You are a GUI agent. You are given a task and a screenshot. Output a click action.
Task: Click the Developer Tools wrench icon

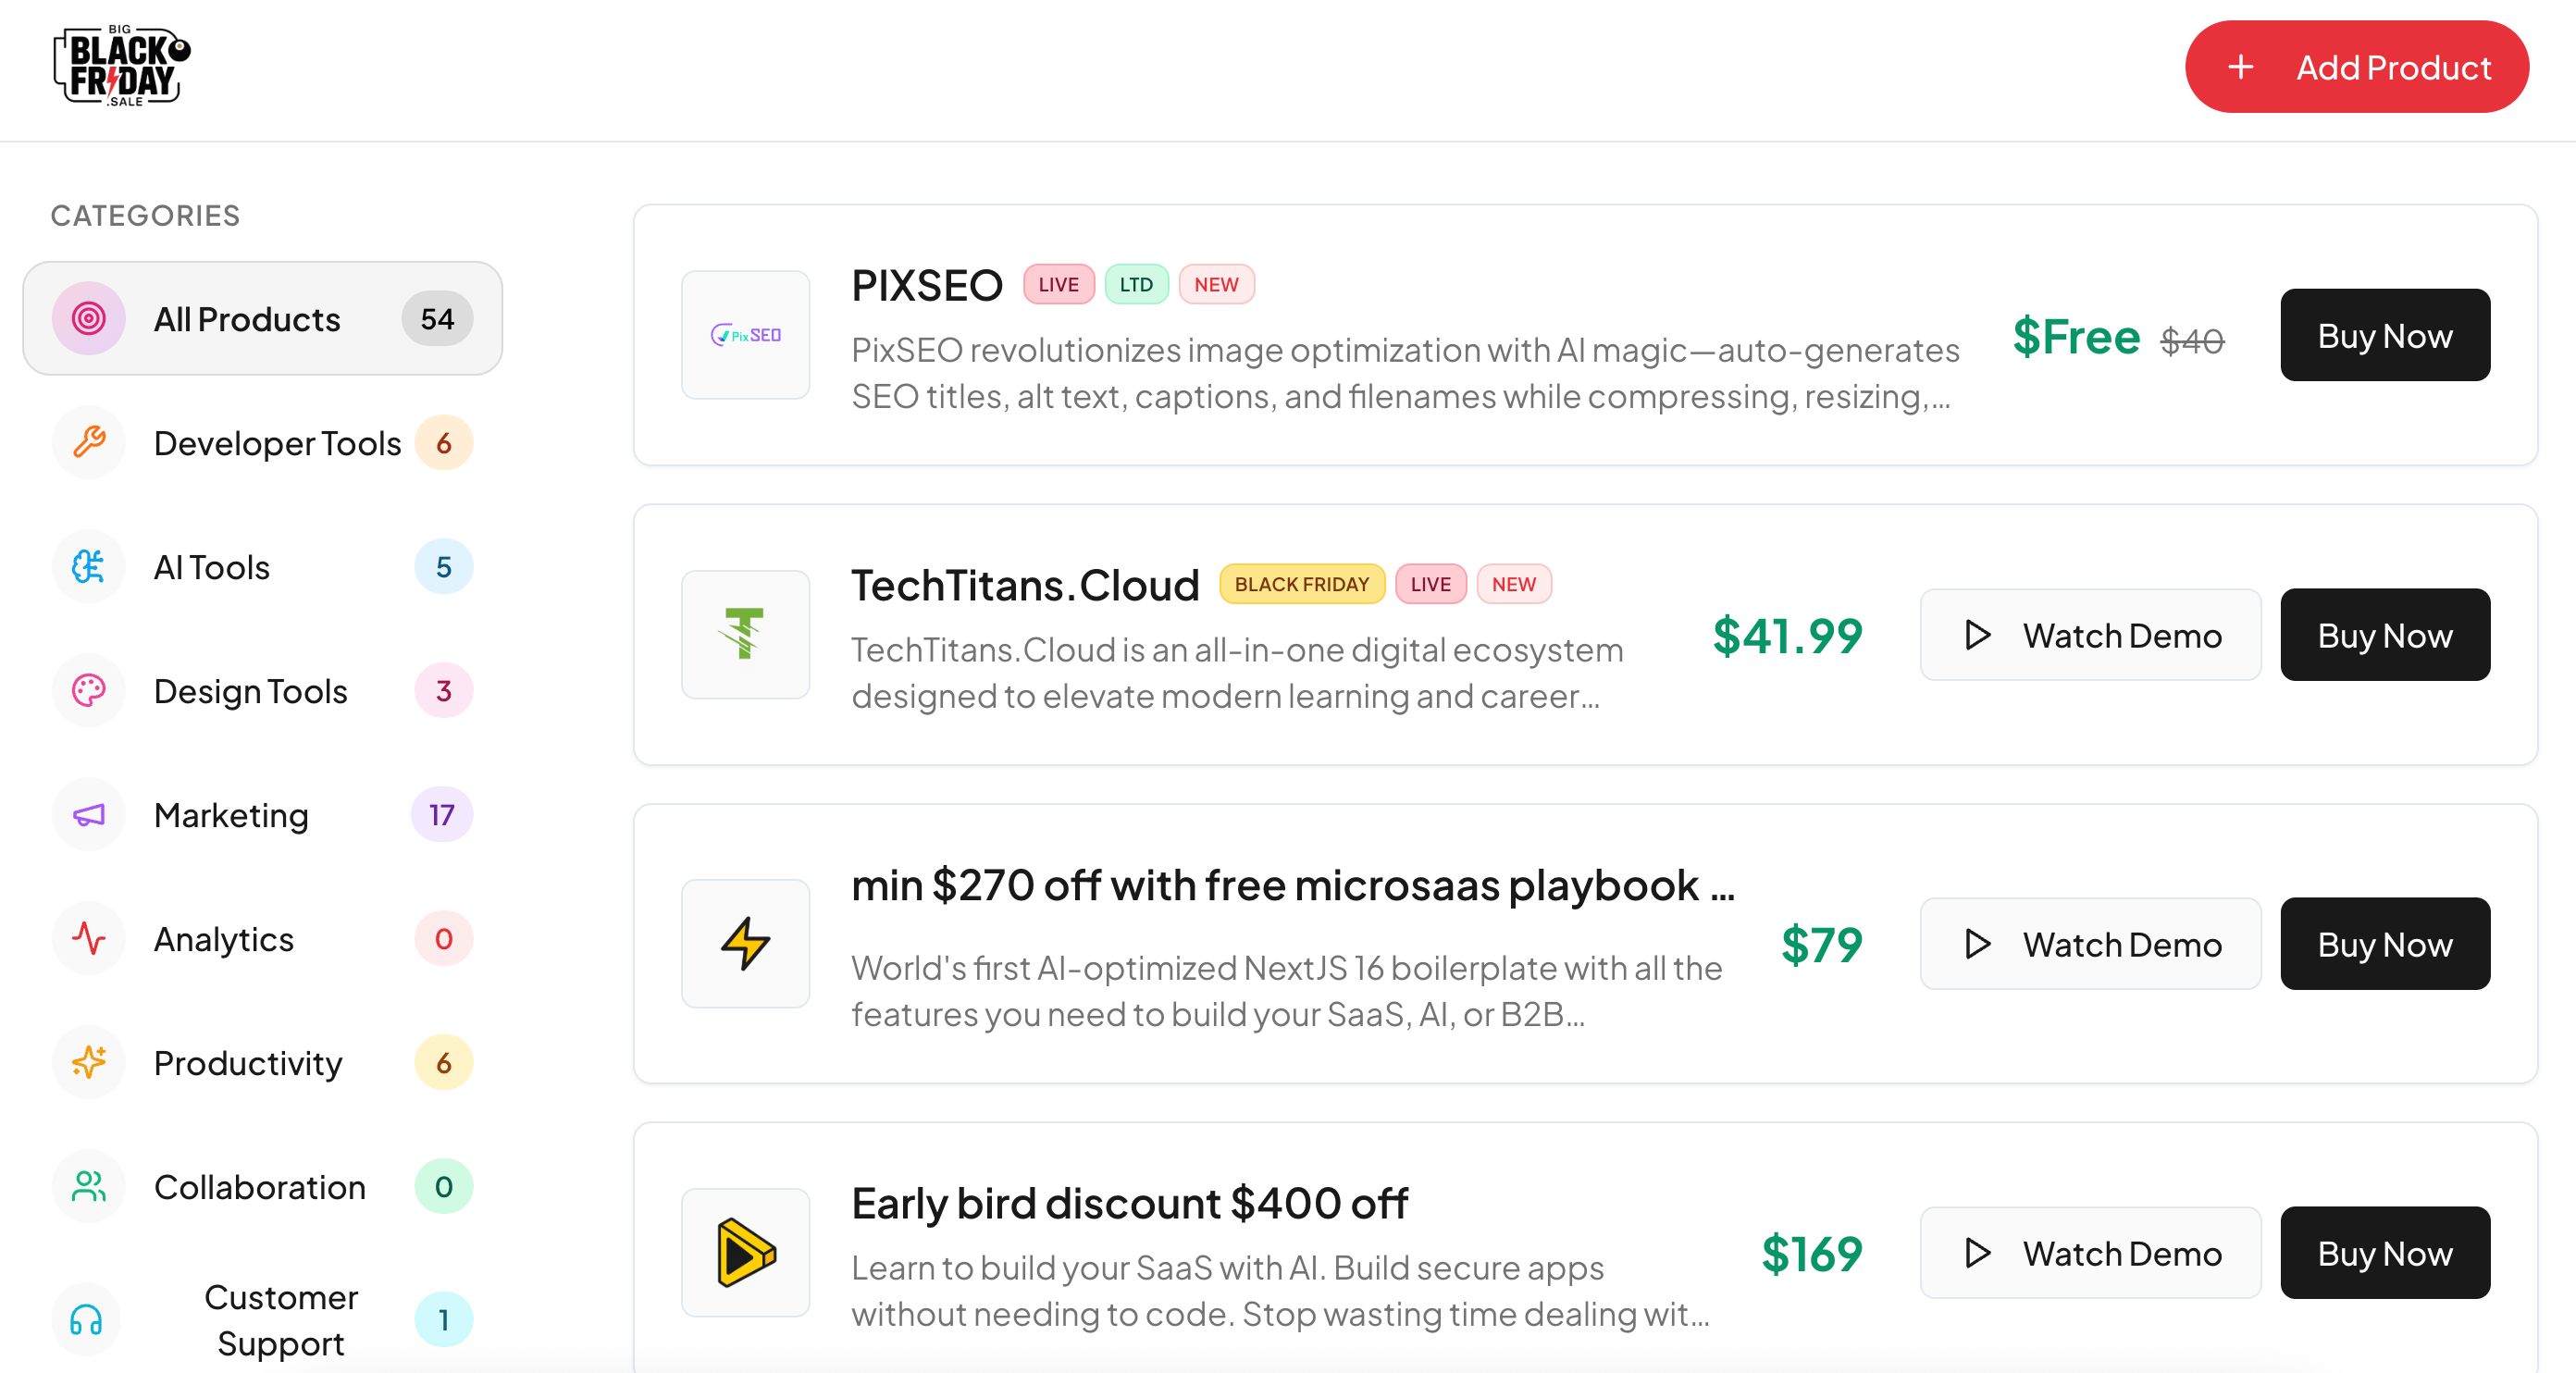[89, 442]
